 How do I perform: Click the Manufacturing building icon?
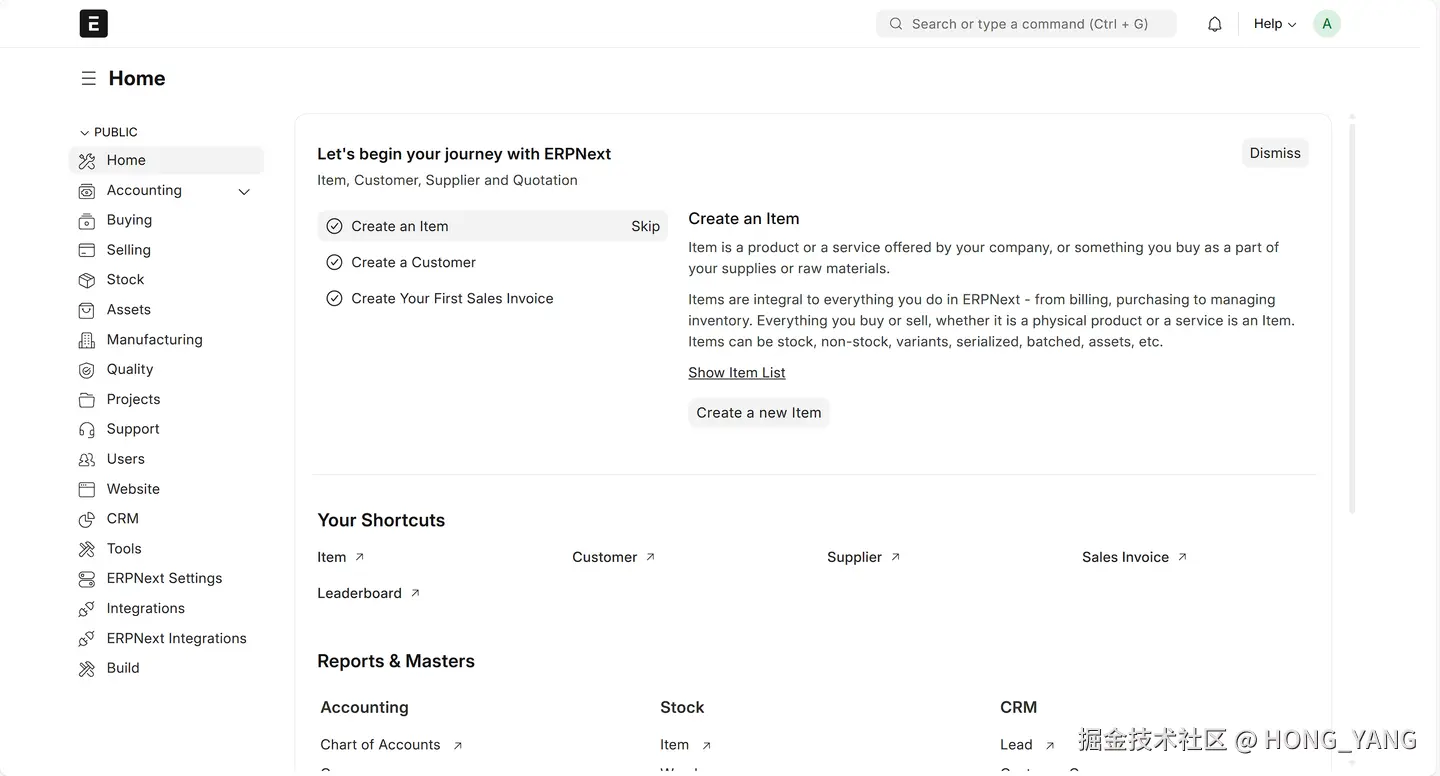coord(87,340)
